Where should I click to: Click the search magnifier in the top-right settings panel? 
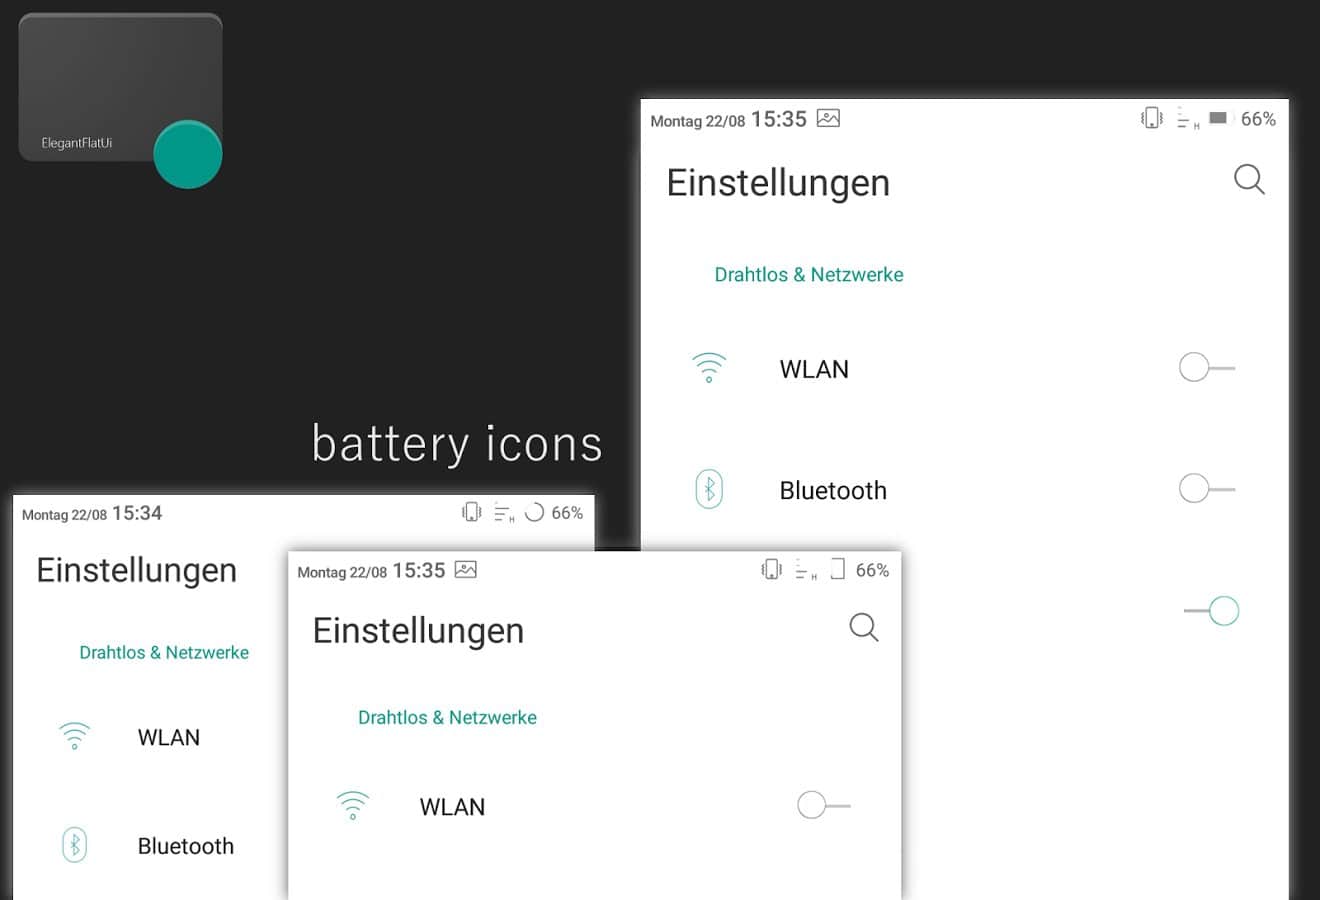(1249, 180)
